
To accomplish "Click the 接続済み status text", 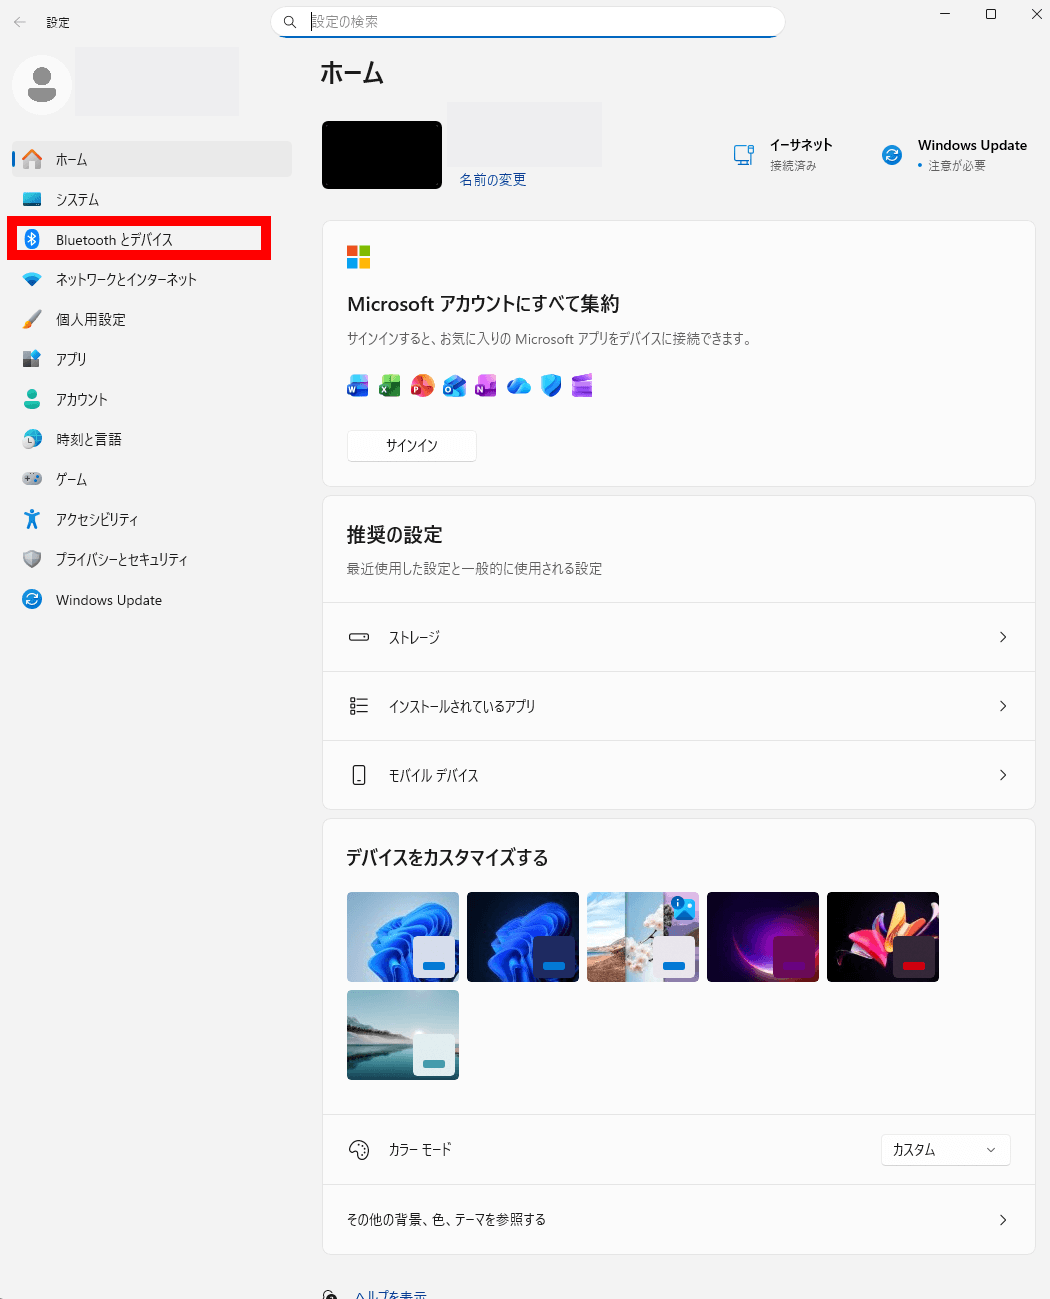I will pos(793,166).
